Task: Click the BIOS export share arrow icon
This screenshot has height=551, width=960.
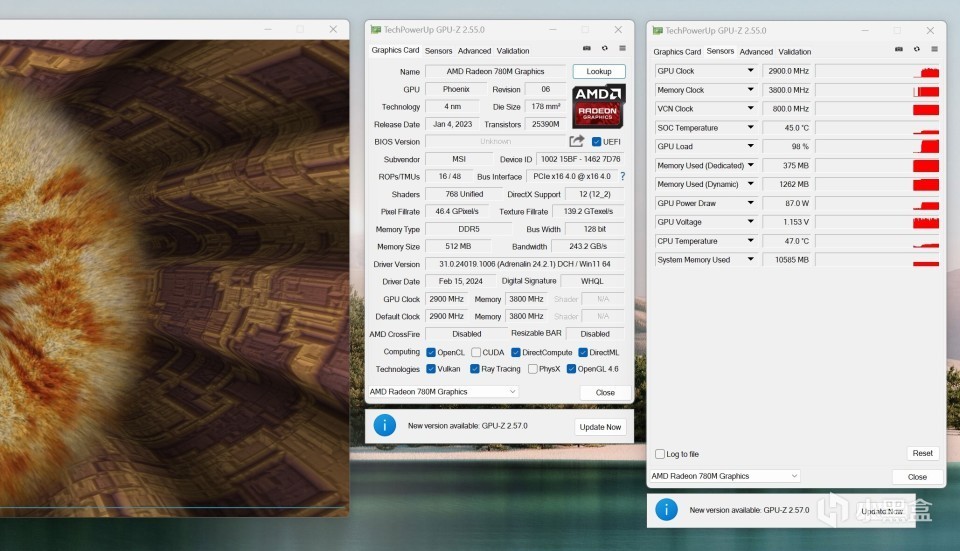Action: pyautogui.click(x=577, y=142)
